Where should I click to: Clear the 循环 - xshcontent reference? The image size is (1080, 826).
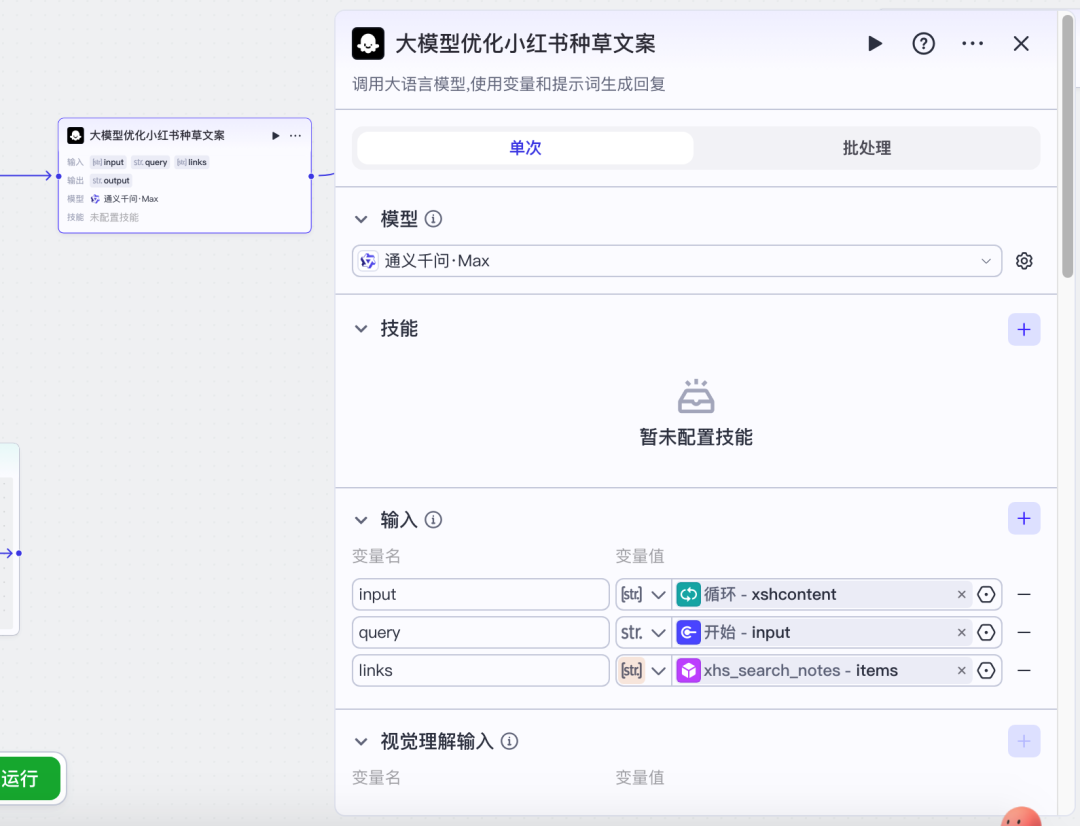[x=962, y=595]
